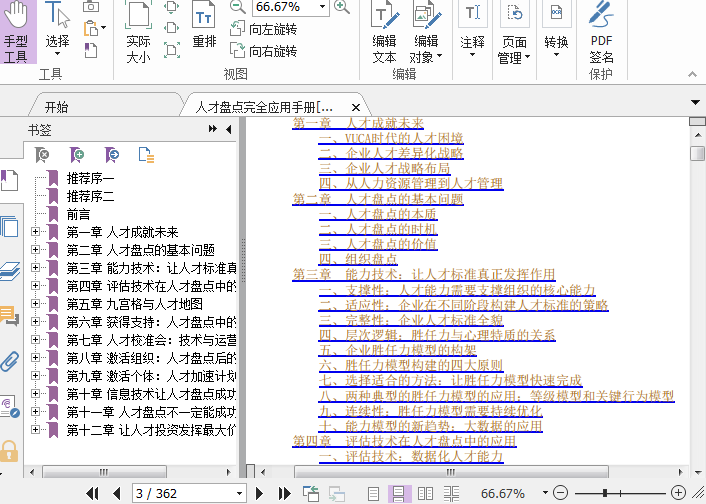Expand the bookmarks panel options arrows
706x504 pixels.
[213, 129]
